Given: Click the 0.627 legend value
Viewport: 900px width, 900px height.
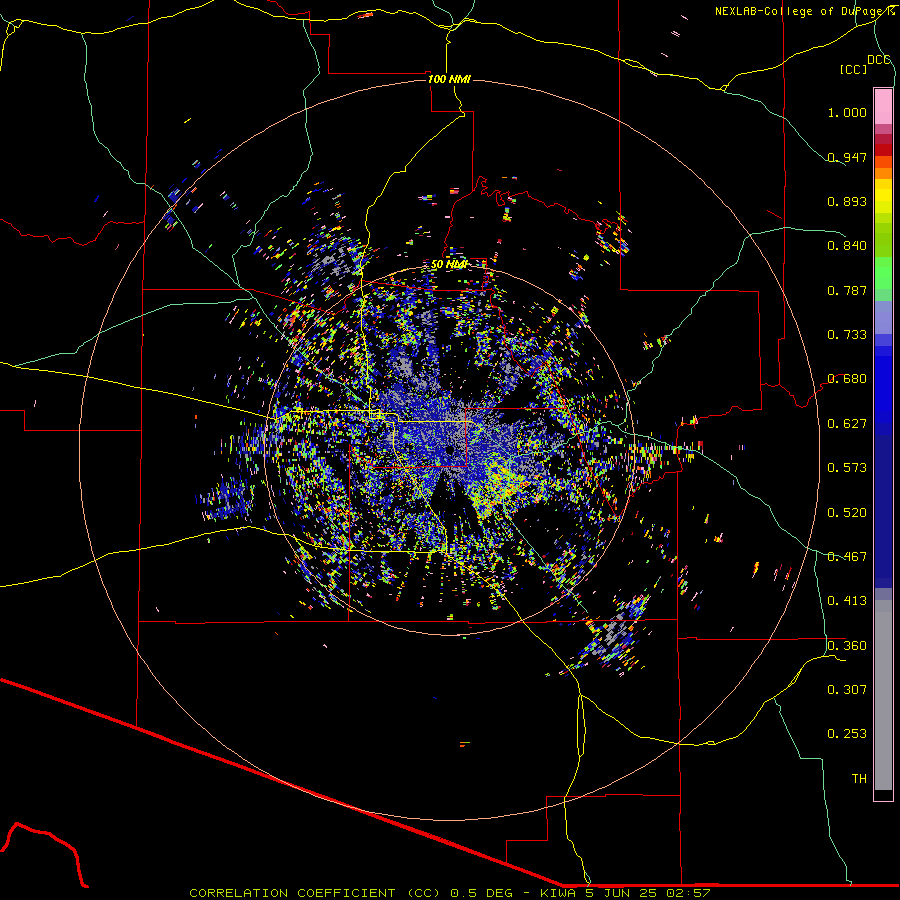Looking at the screenshot, I should click(847, 424).
